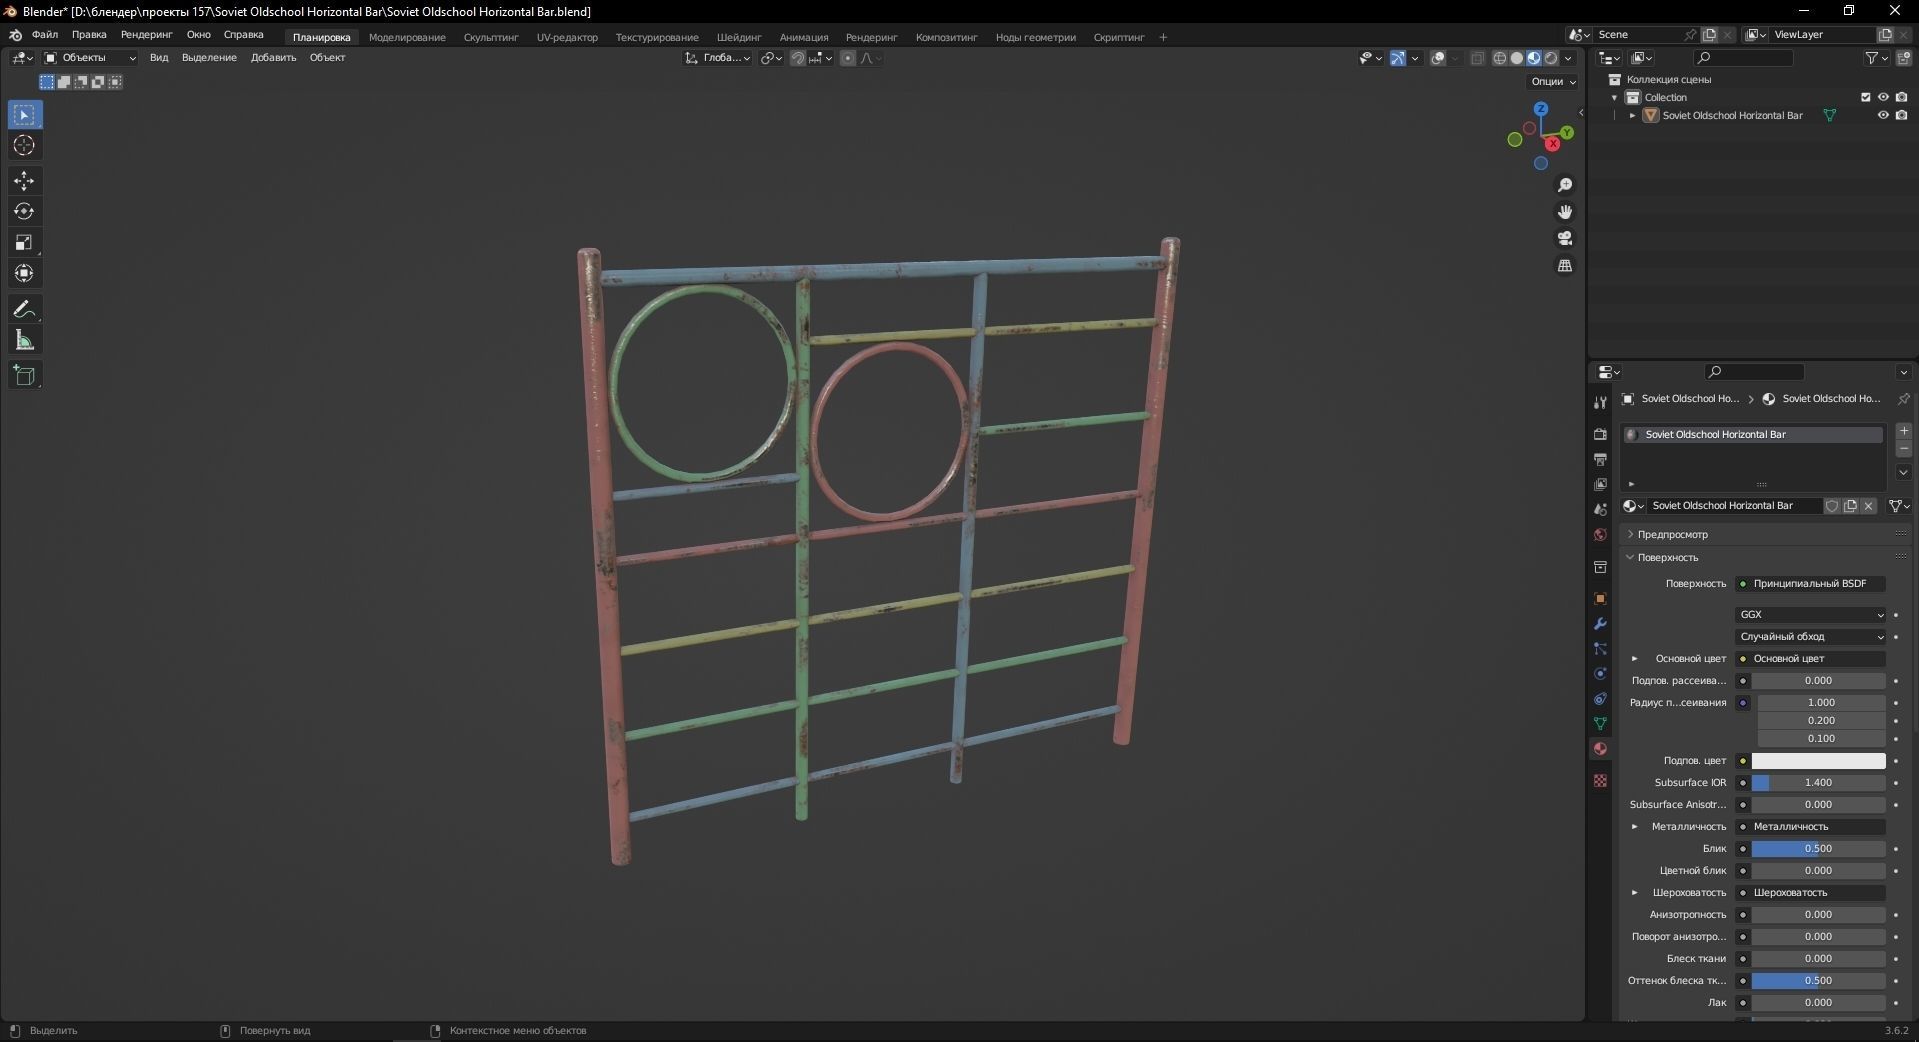The image size is (1919, 1042).
Task: Select the Annotate pencil tool
Action: click(25, 310)
